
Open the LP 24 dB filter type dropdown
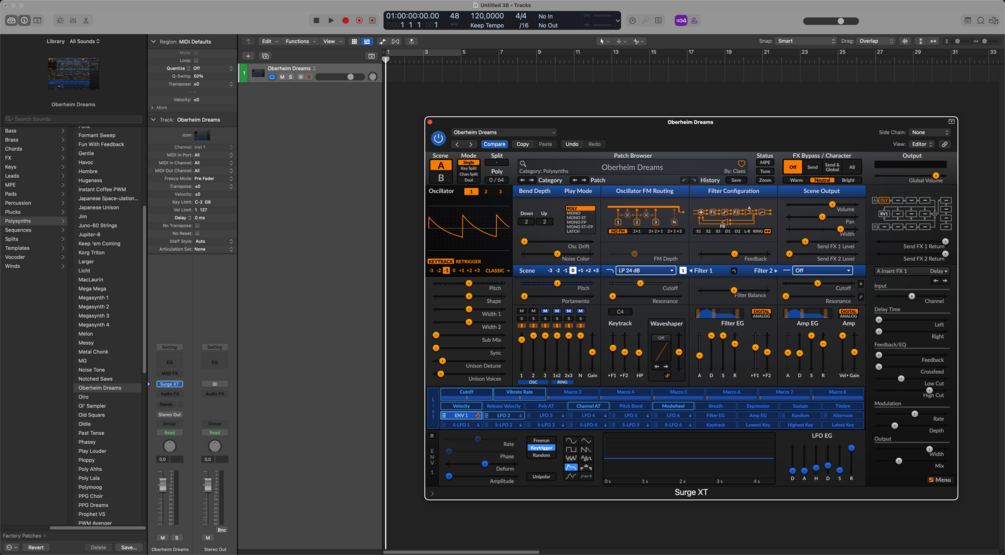645,270
